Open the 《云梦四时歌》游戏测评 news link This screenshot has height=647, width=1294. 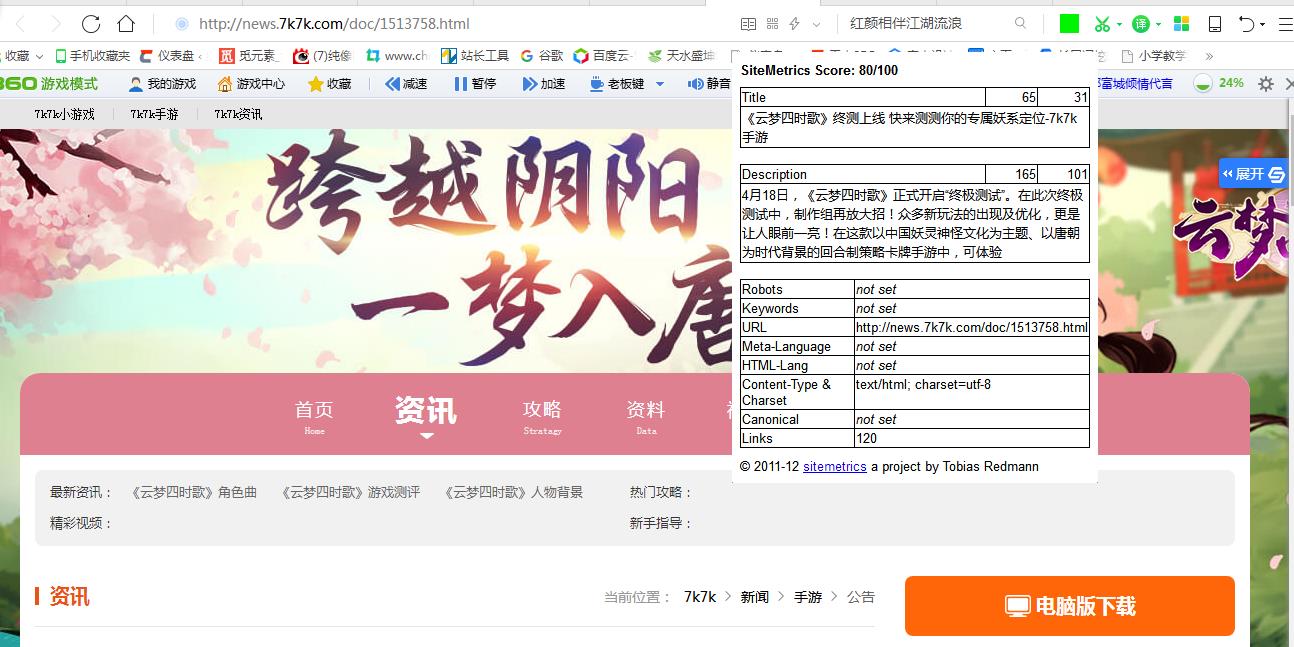click(x=350, y=492)
